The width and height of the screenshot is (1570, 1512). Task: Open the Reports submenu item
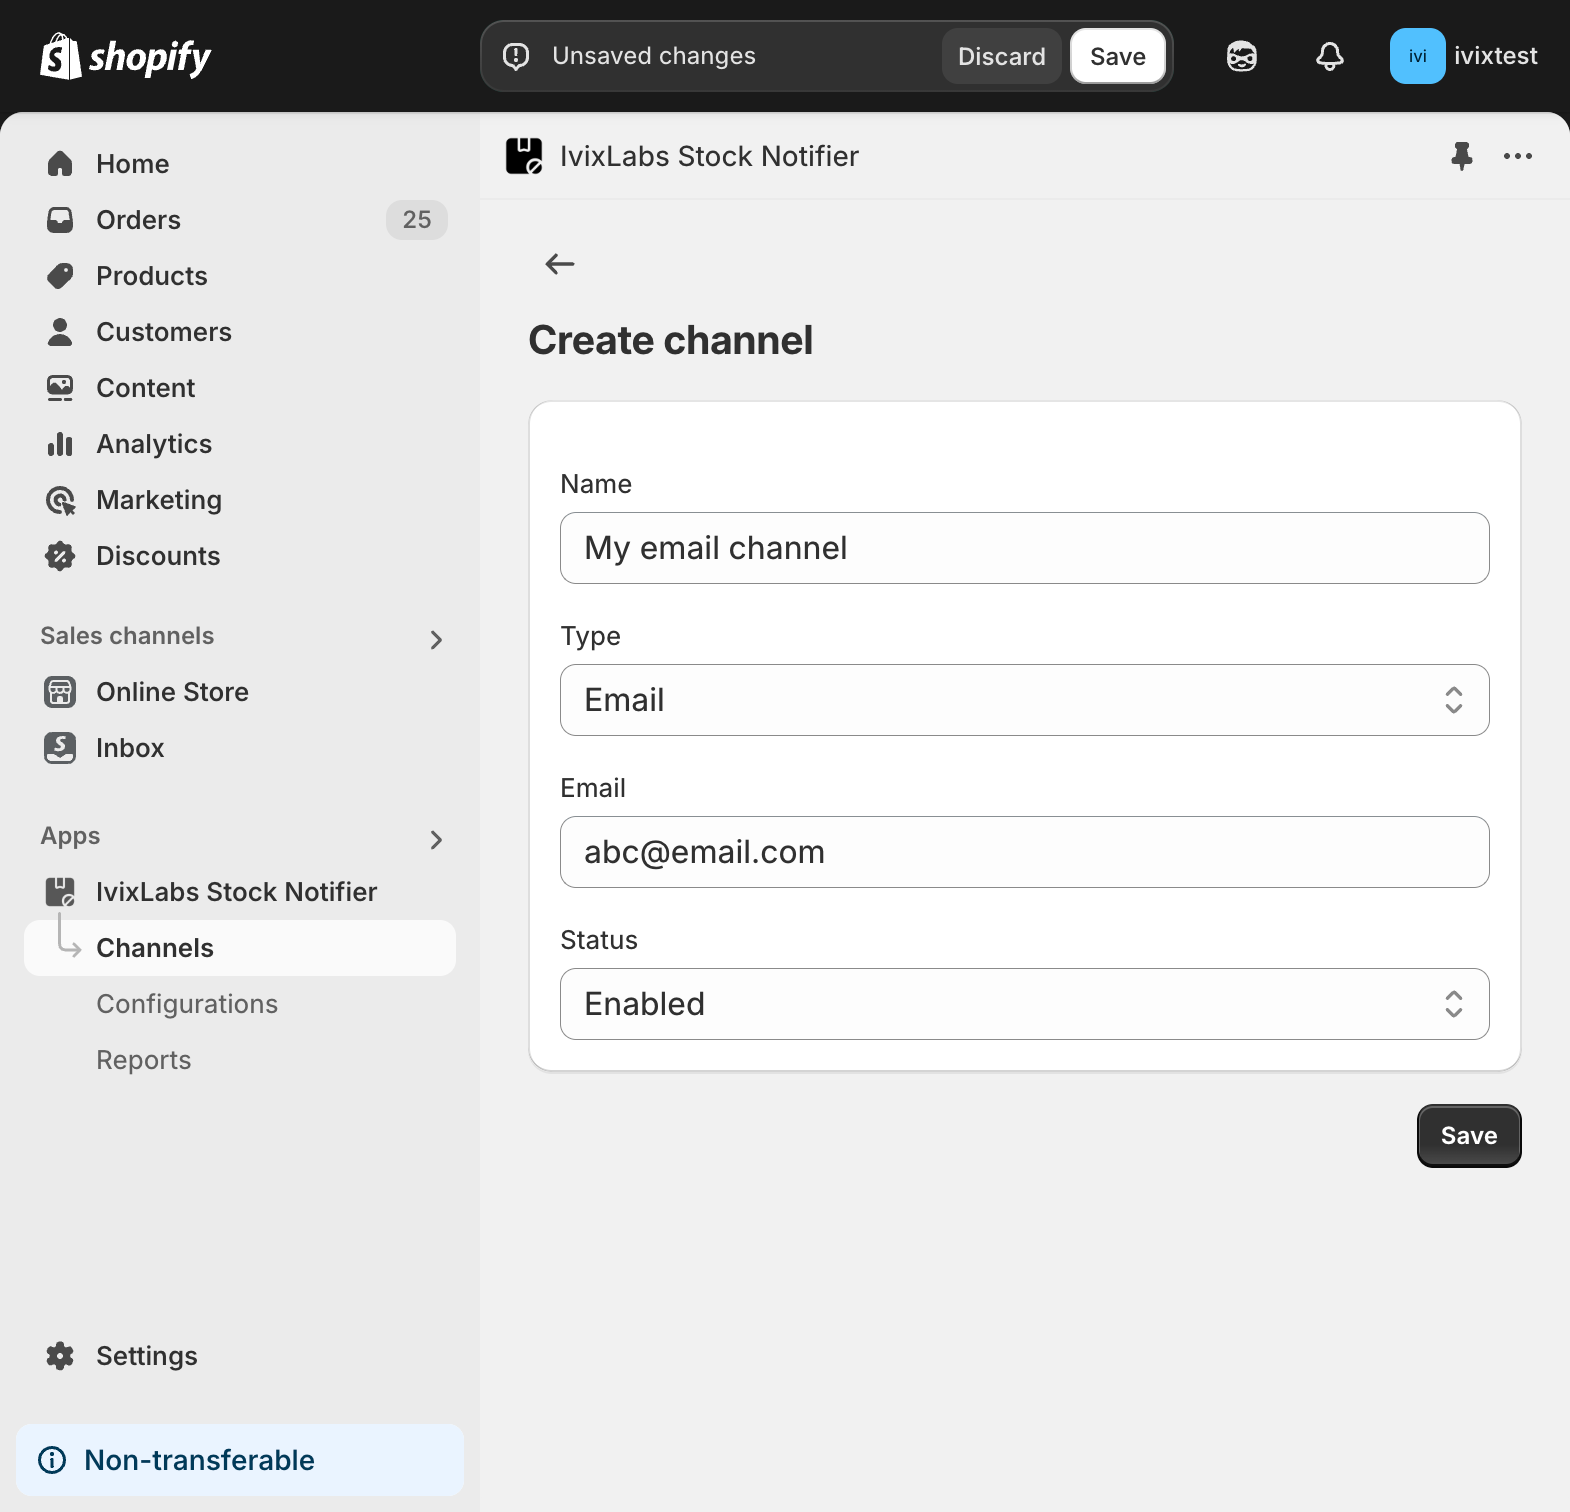(x=240, y=1060)
